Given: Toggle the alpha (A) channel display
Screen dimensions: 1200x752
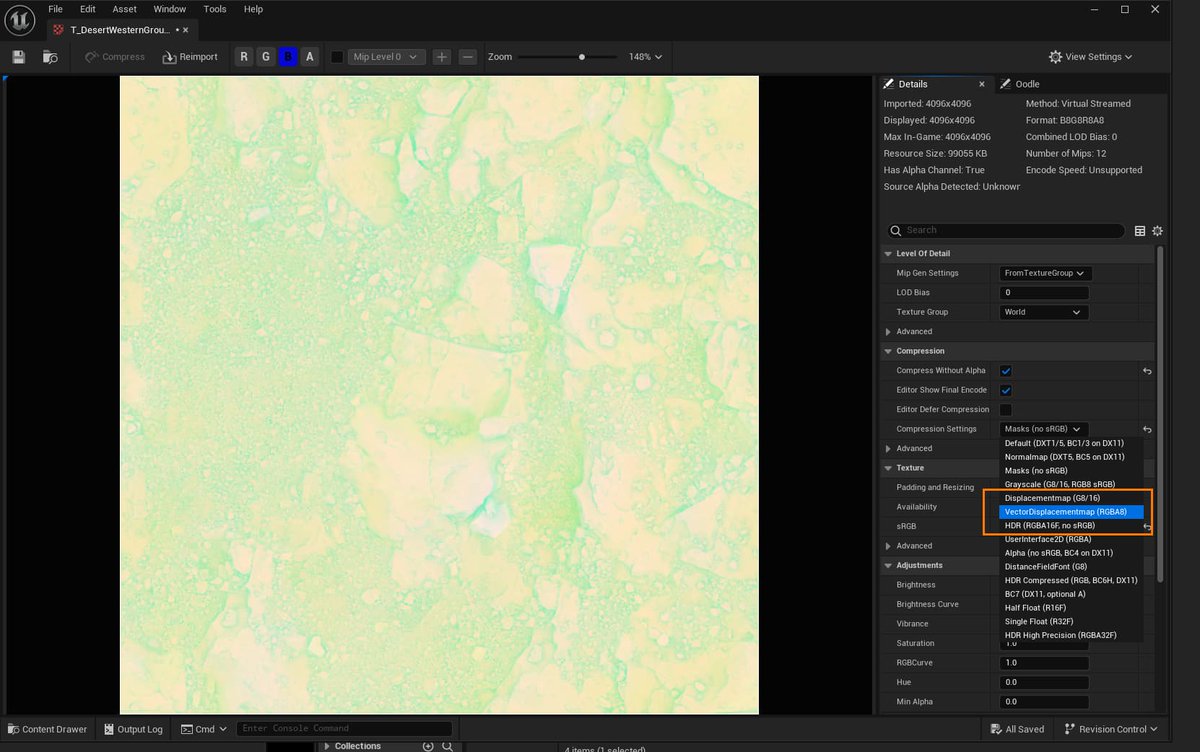Looking at the screenshot, I should [309, 57].
